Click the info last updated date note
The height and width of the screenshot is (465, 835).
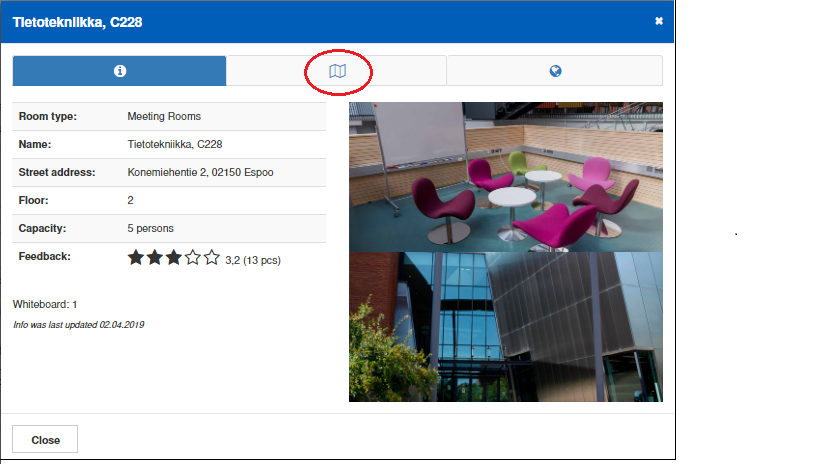tap(78, 325)
